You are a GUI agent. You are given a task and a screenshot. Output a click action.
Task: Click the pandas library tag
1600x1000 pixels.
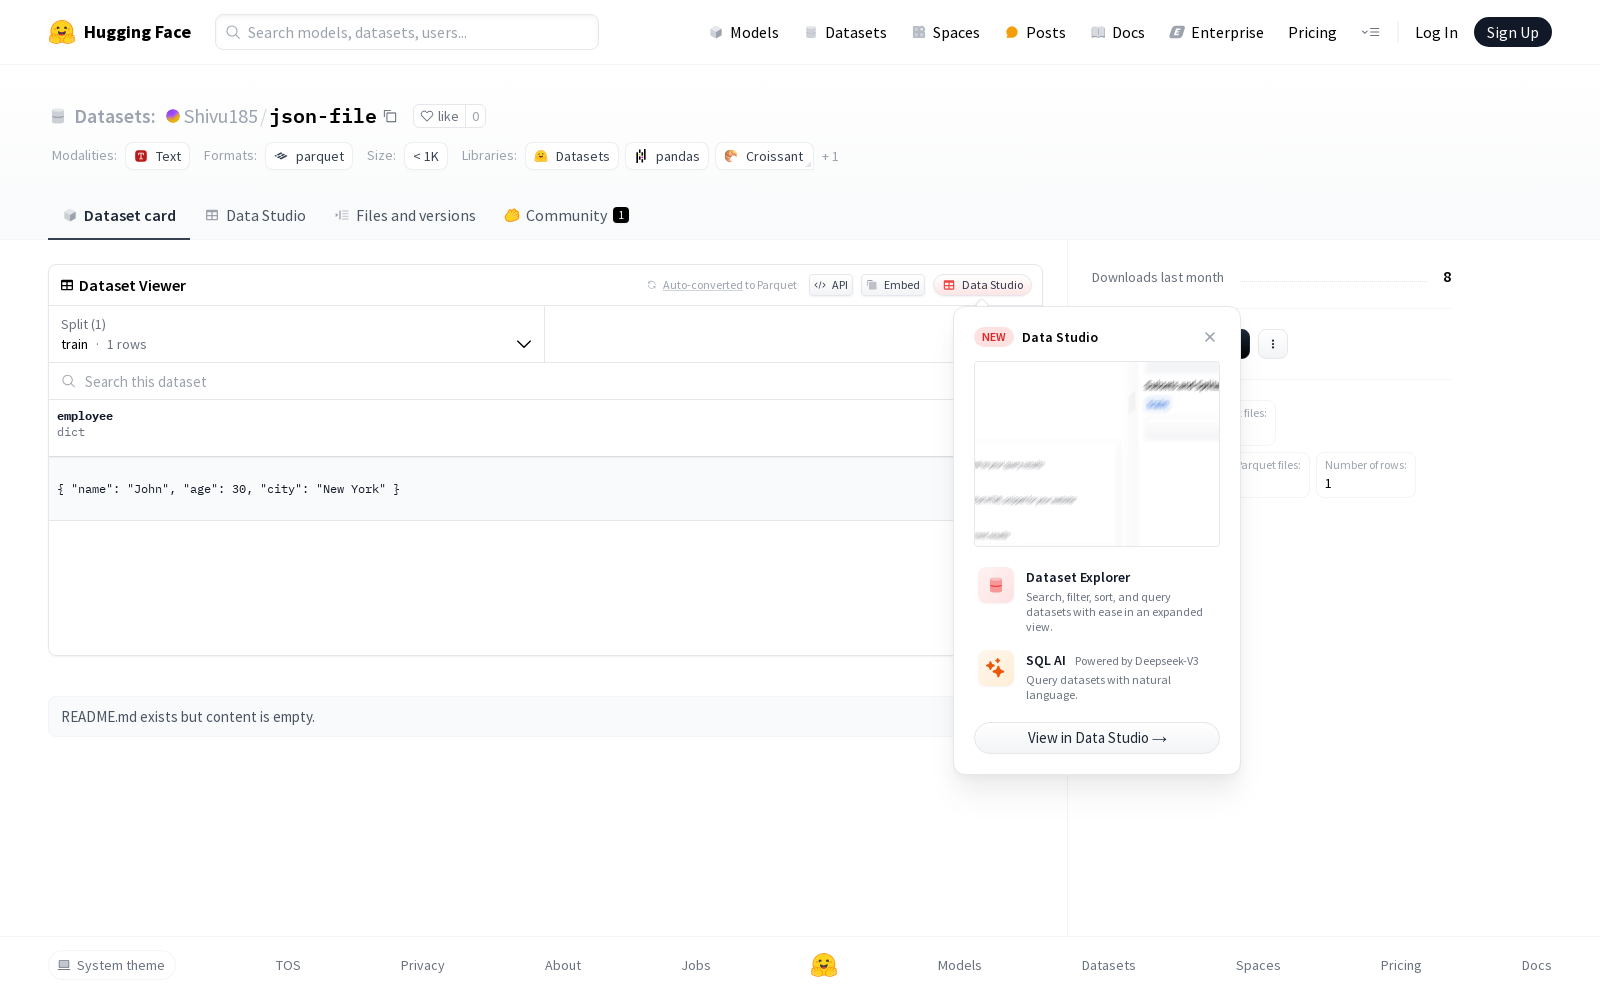click(x=667, y=156)
